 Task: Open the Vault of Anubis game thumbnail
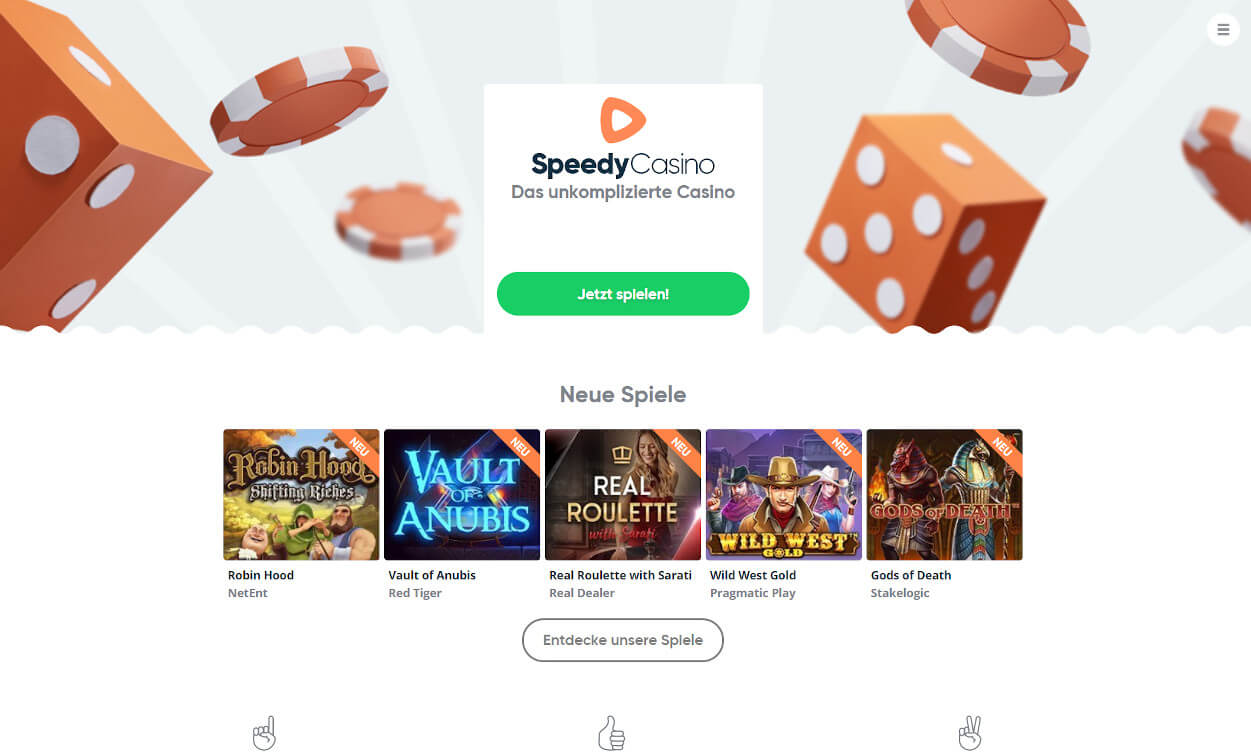click(x=462, y=495)
